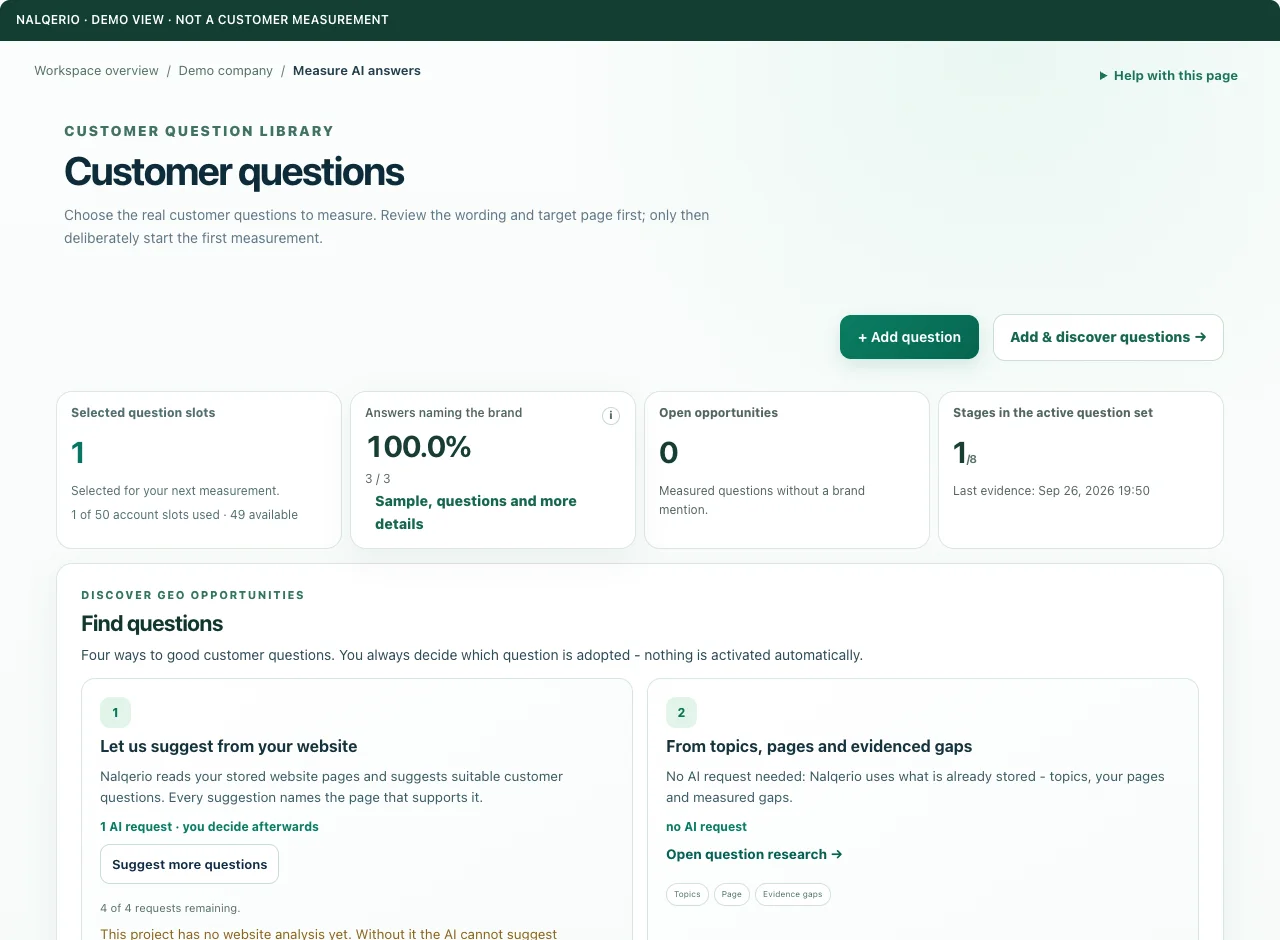
Task: Click the Nalqerio demo view banner text
Action: pos(202,20)
